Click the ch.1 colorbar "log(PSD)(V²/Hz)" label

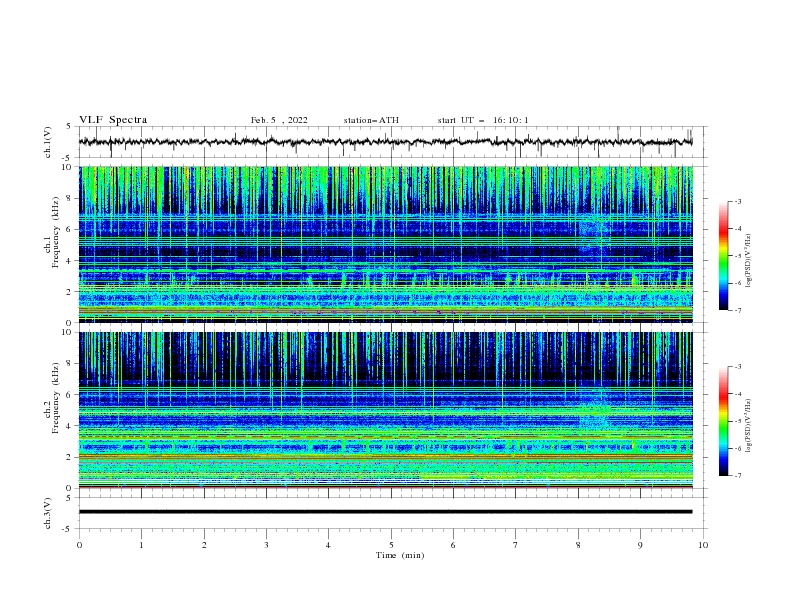click(748, 261)
